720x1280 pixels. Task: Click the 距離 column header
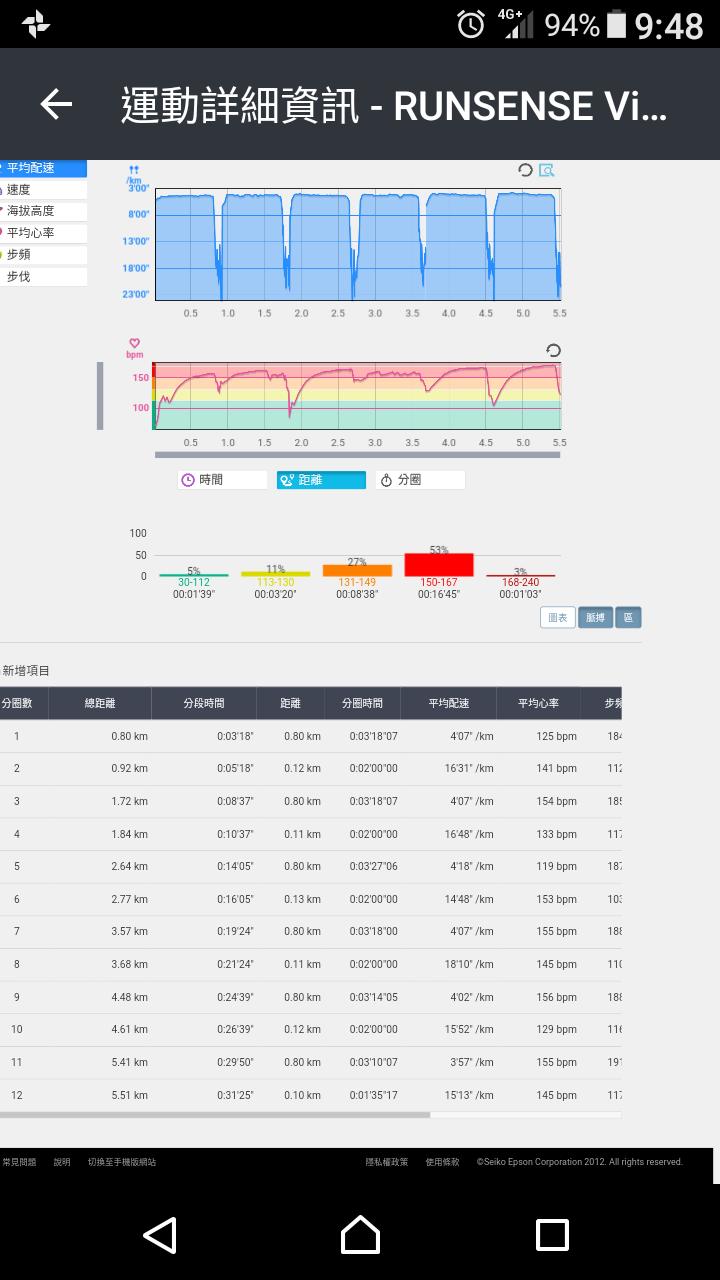290,703
